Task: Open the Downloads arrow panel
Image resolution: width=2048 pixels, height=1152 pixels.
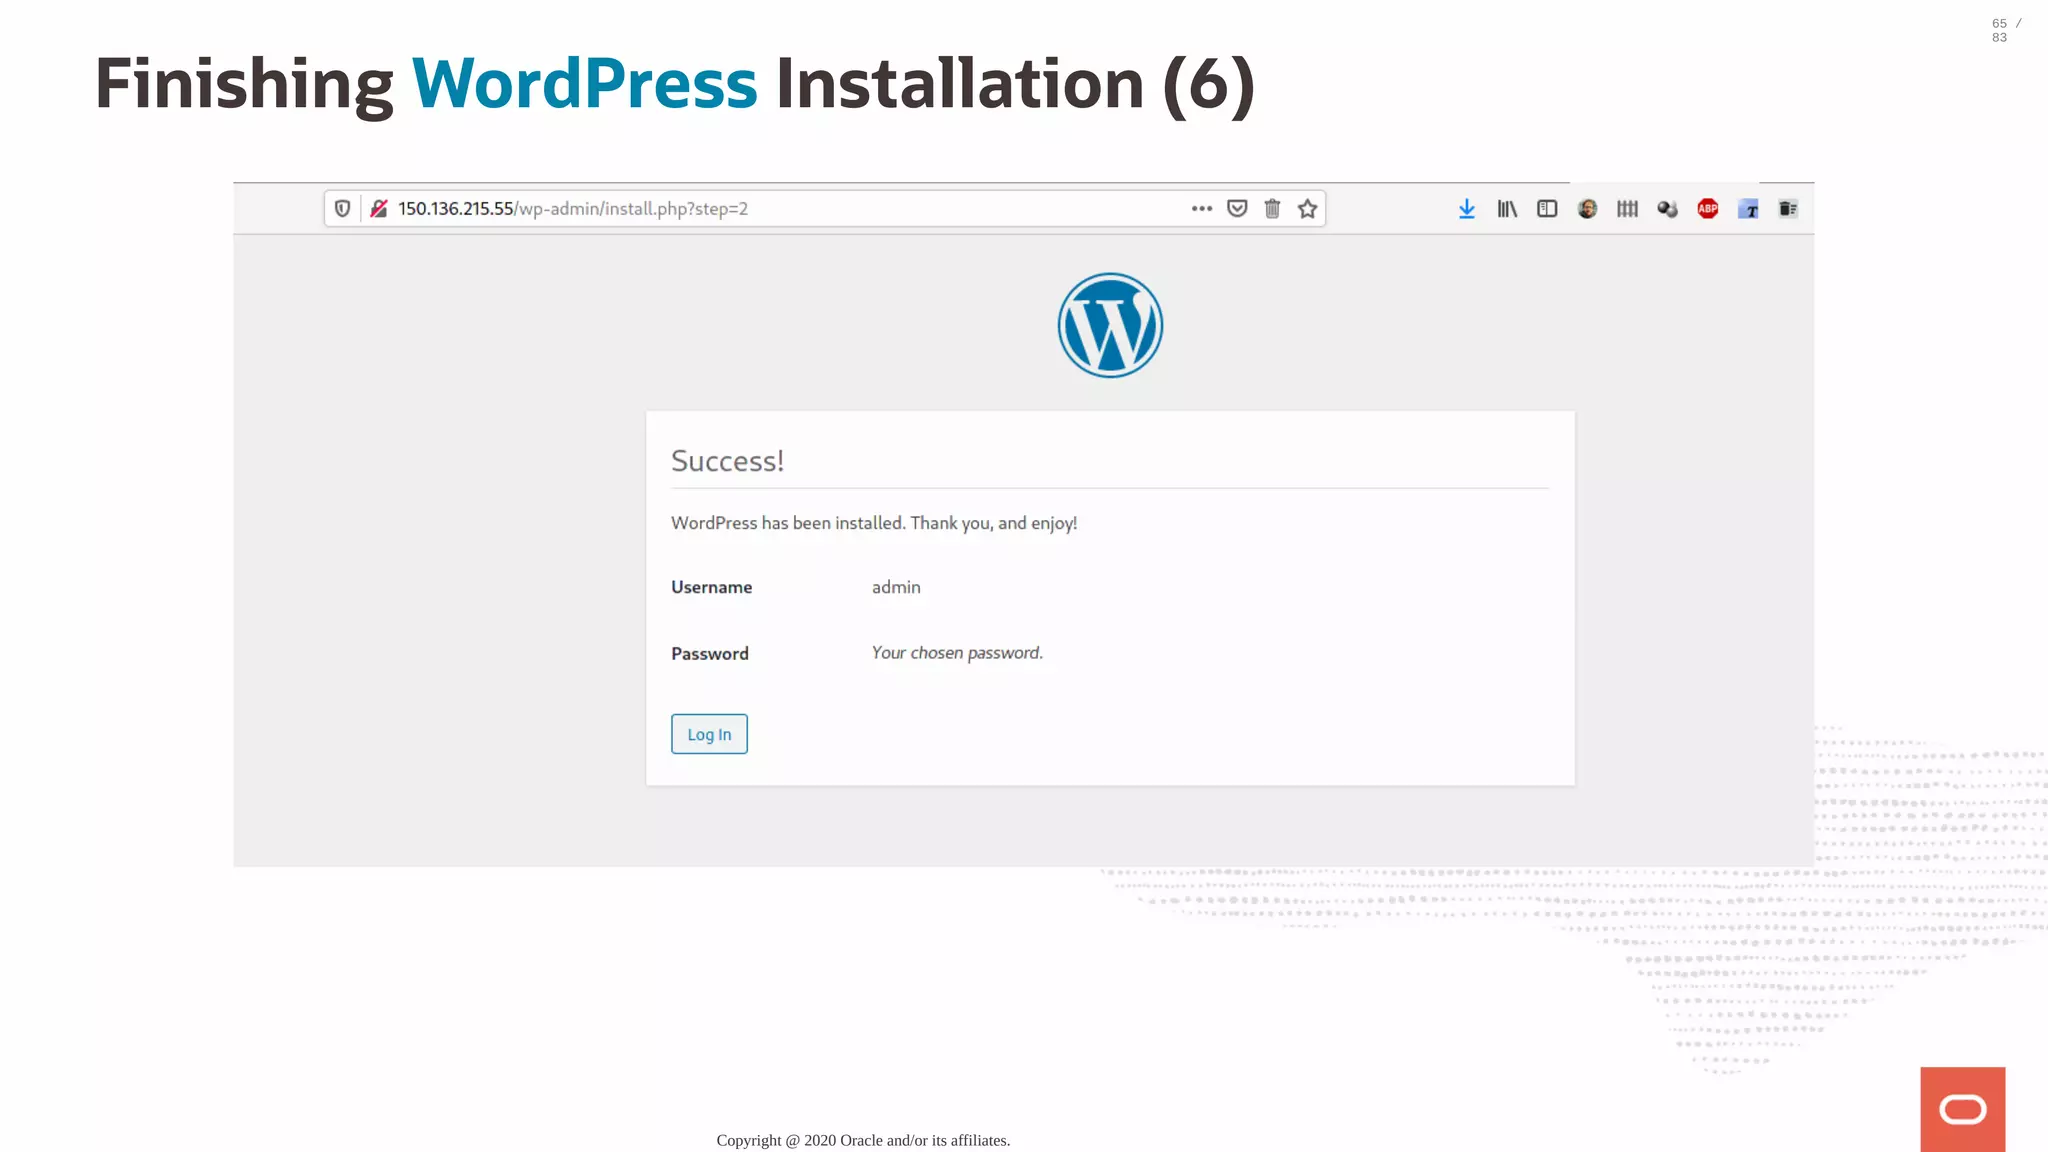Action: pos(1466,209)
